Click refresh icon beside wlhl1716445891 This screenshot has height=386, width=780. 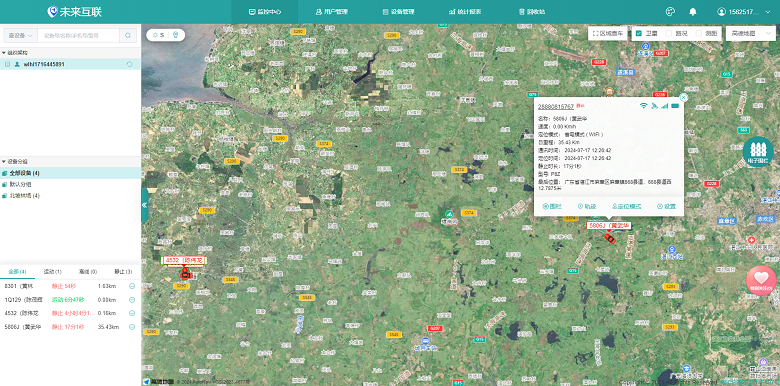130,64
